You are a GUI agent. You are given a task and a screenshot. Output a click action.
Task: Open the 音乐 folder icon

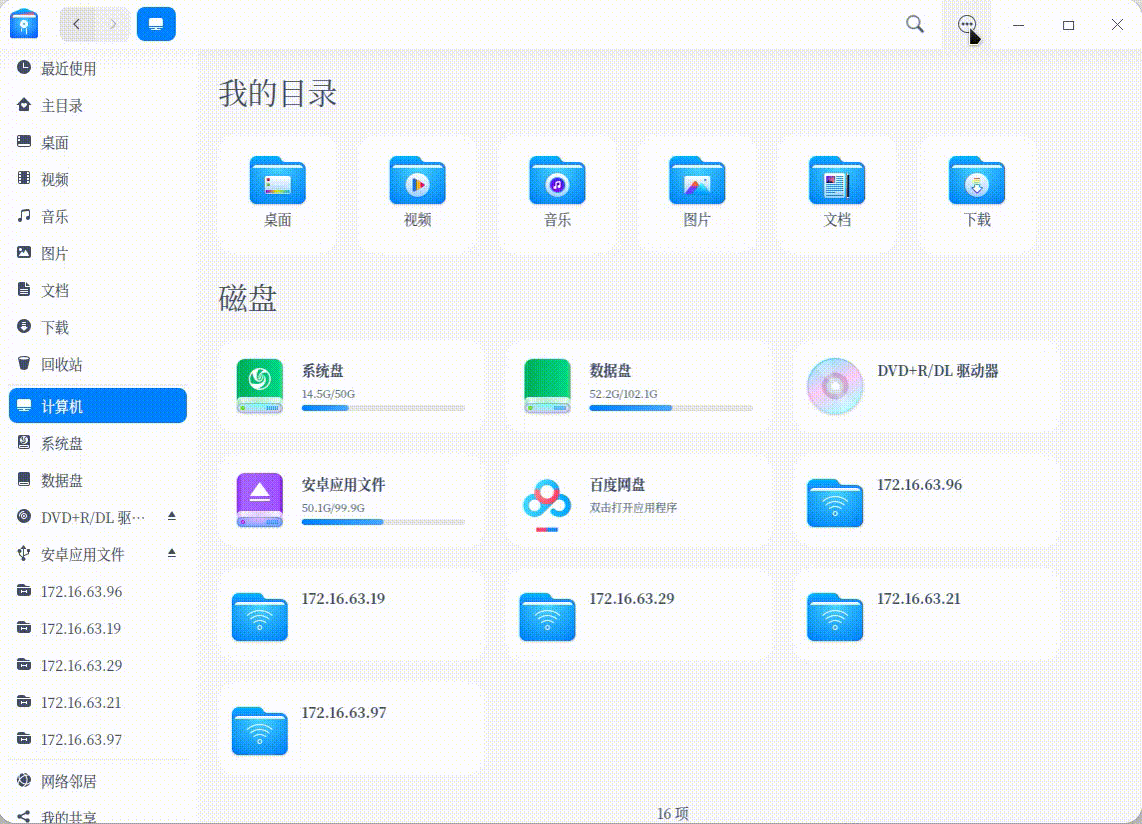tap(556, 182)
